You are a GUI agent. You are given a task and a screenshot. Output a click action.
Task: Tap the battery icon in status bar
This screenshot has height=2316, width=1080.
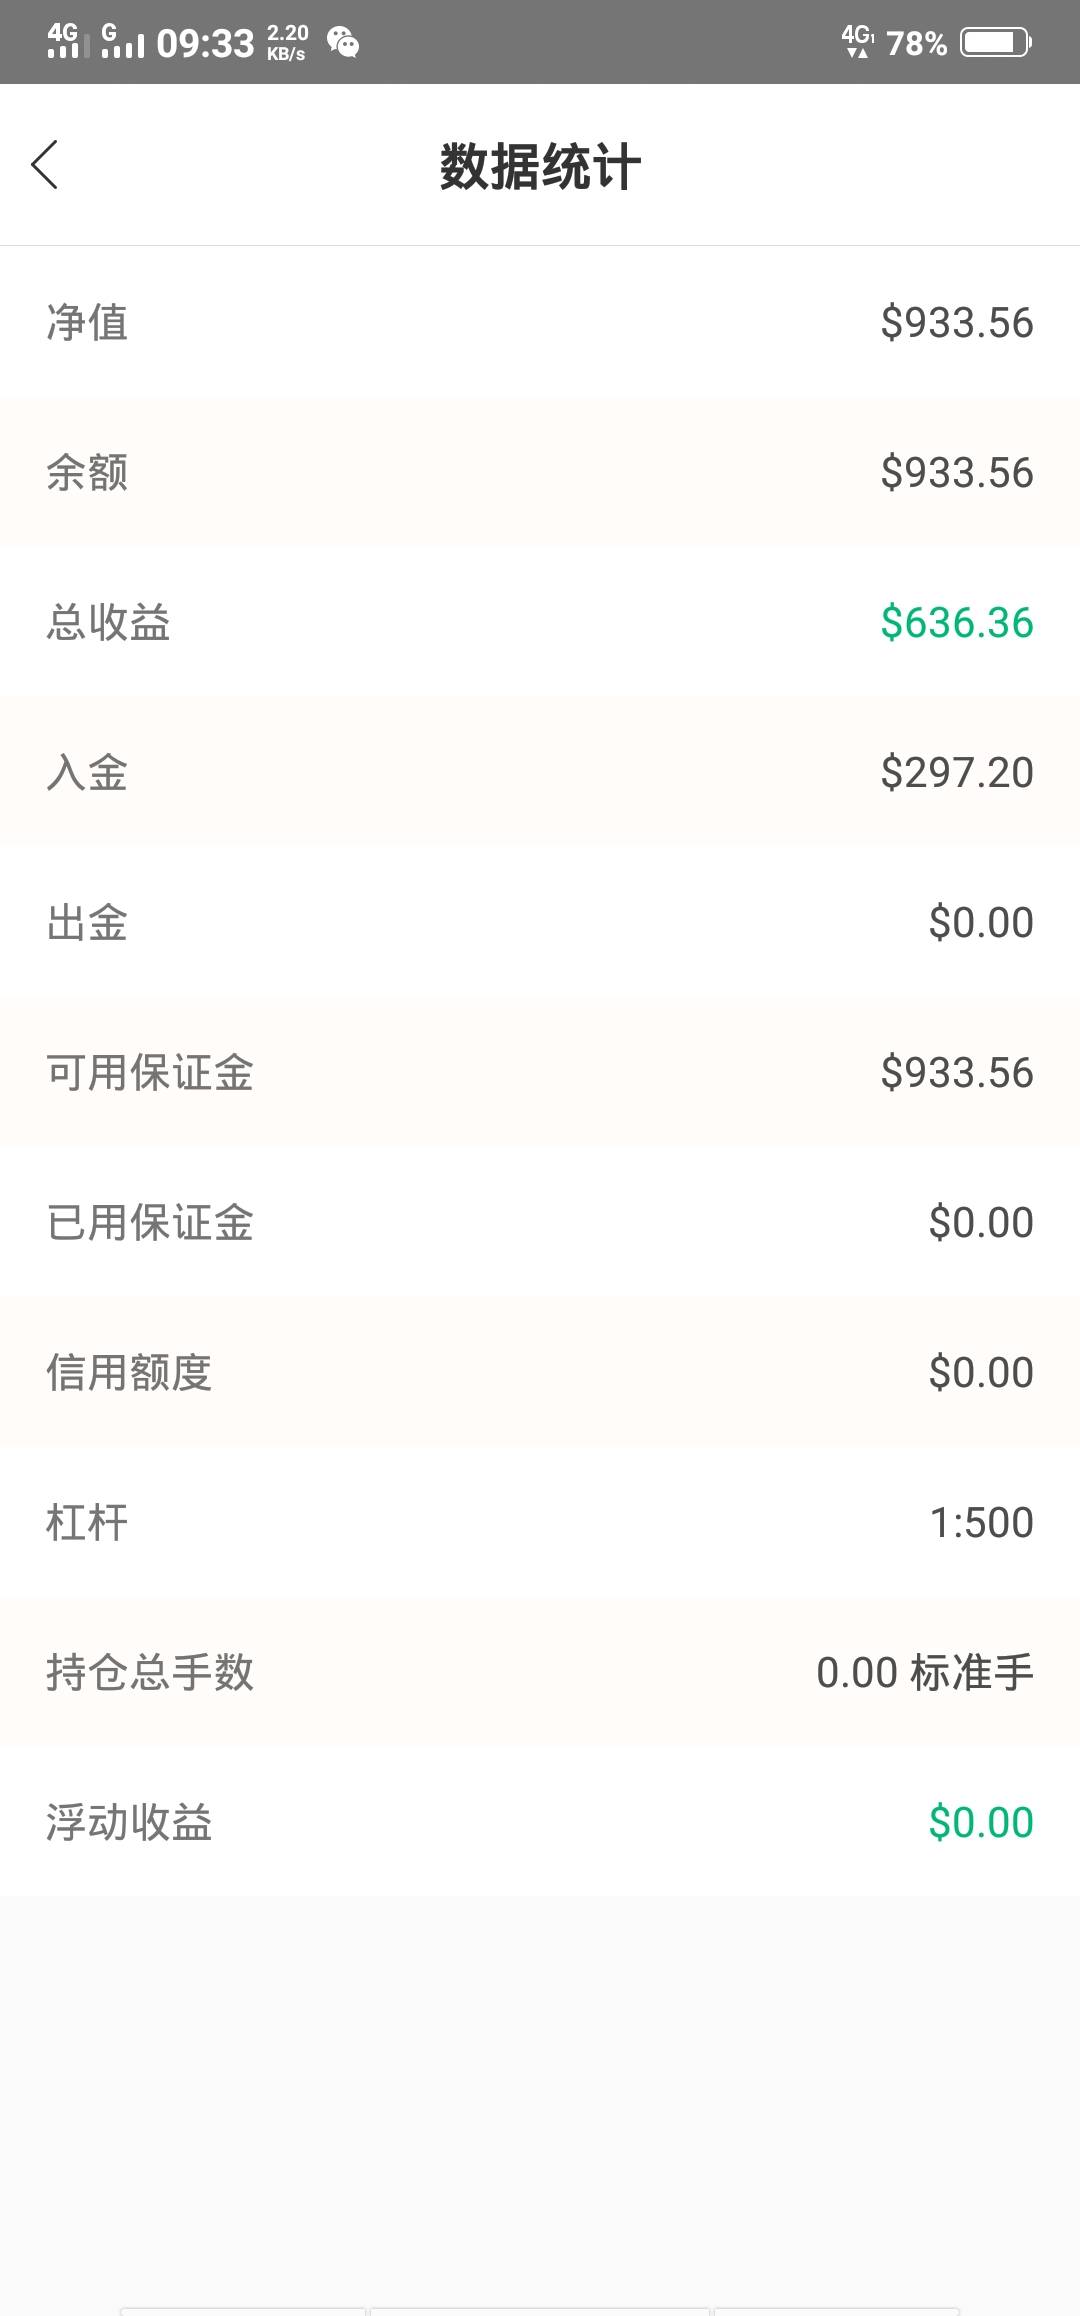[x=995, y=43]
